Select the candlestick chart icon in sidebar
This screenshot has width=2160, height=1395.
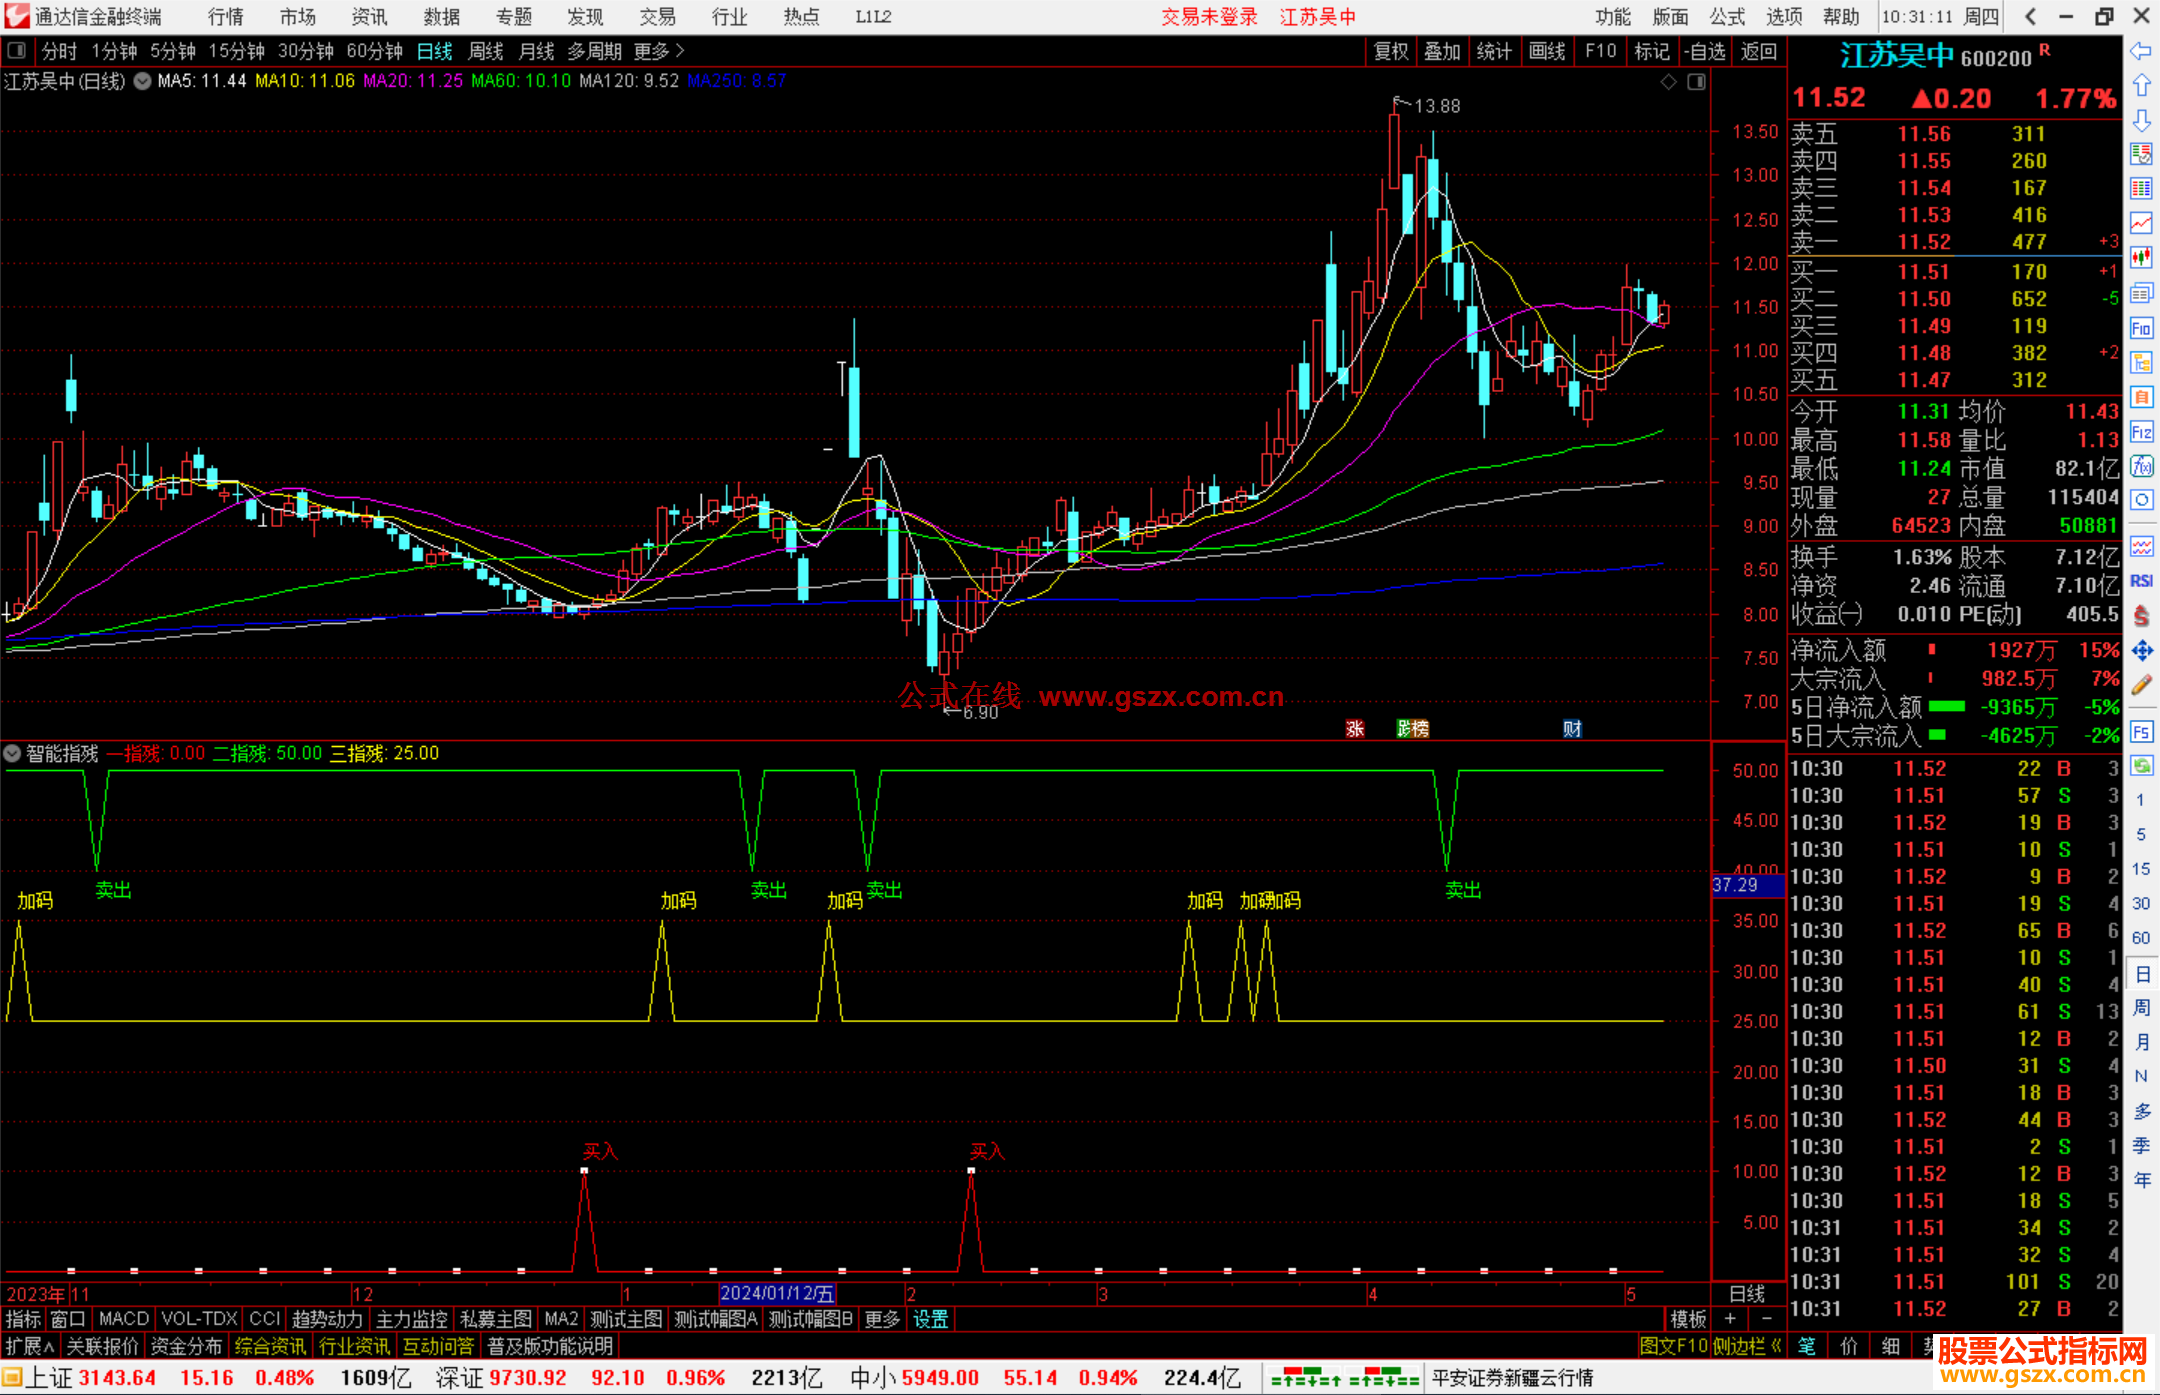(x=2141, y=257)
